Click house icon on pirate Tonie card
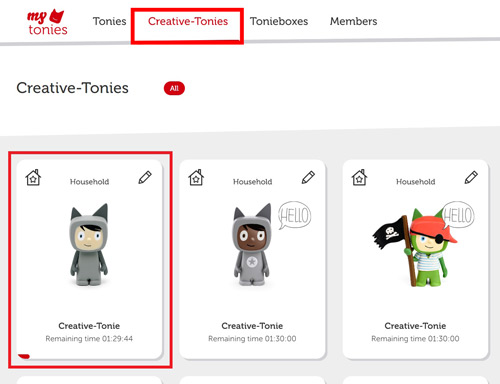Screen dimensions: 500x384 [x=359, y=177]
